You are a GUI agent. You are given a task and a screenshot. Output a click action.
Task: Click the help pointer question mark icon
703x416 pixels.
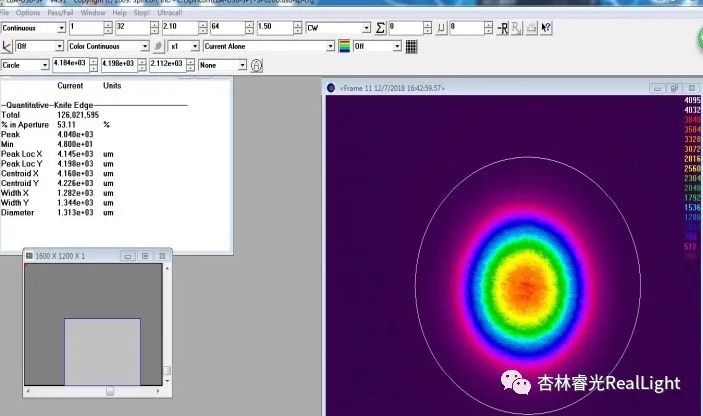click(546, 28)
